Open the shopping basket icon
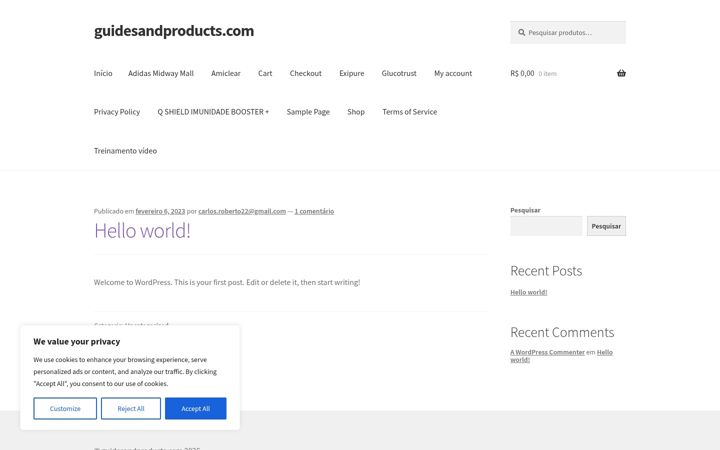 tap(621, 73)
